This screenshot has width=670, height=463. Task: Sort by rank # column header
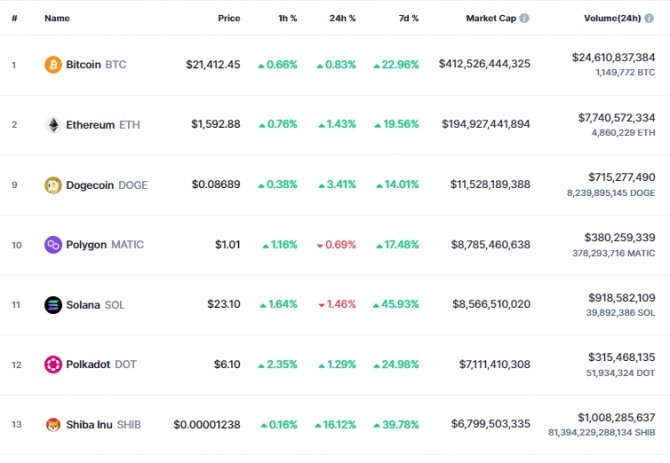15,18
